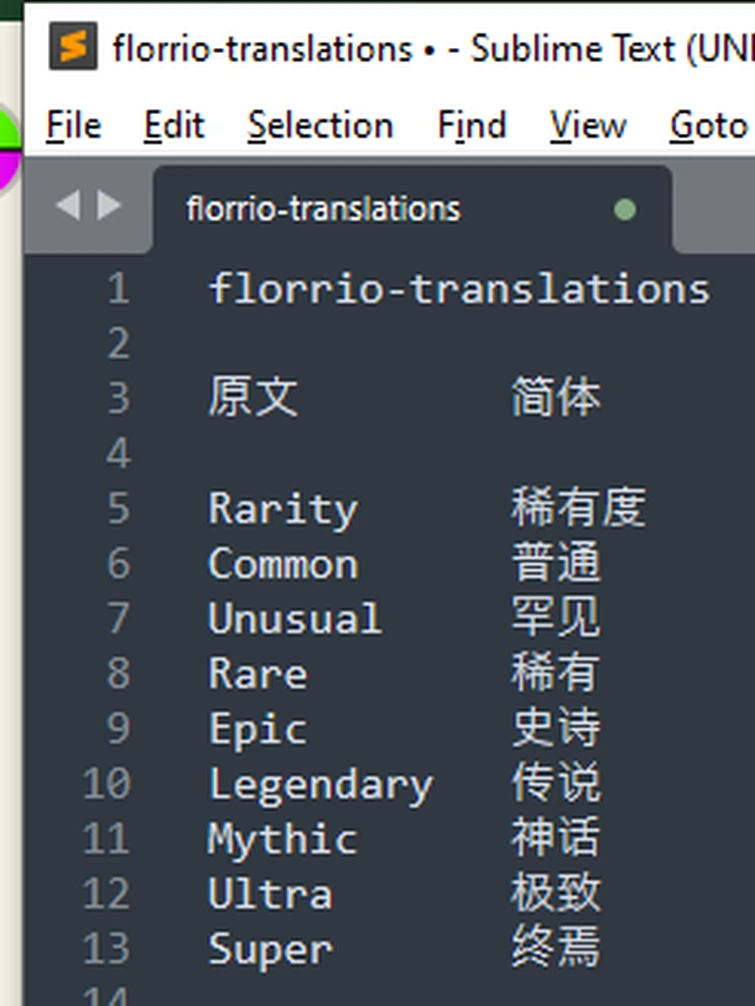Screen dimensions: 755x1006
Task: Select the florrio-translations tab
Action: 322,209
